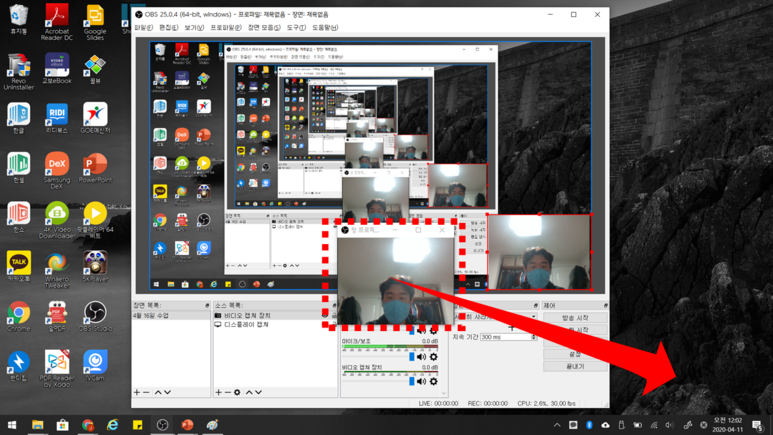Open 5KPlayer desktop icon

(95, 266)
